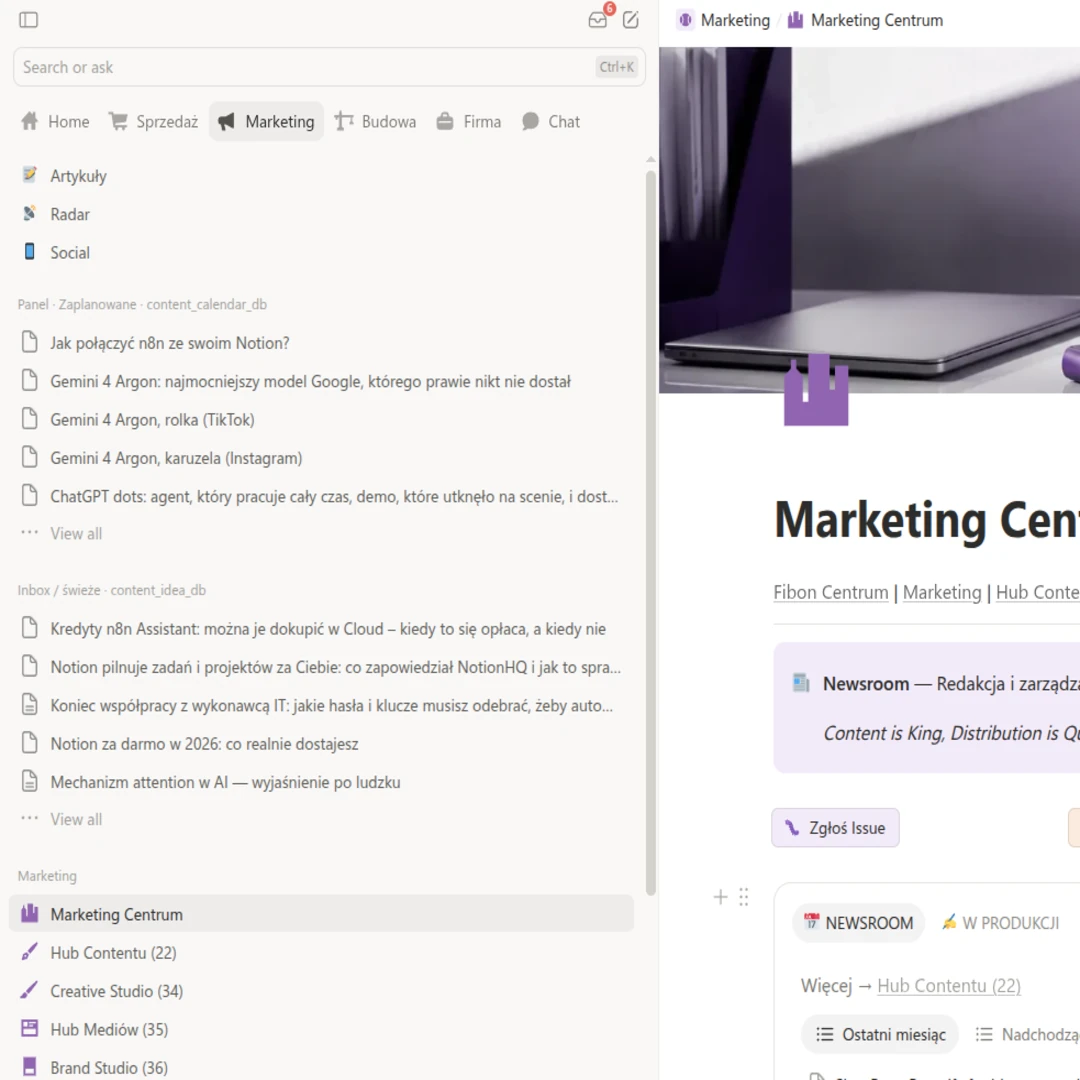Open Brand Studio (36) in sidebar

321,1068
